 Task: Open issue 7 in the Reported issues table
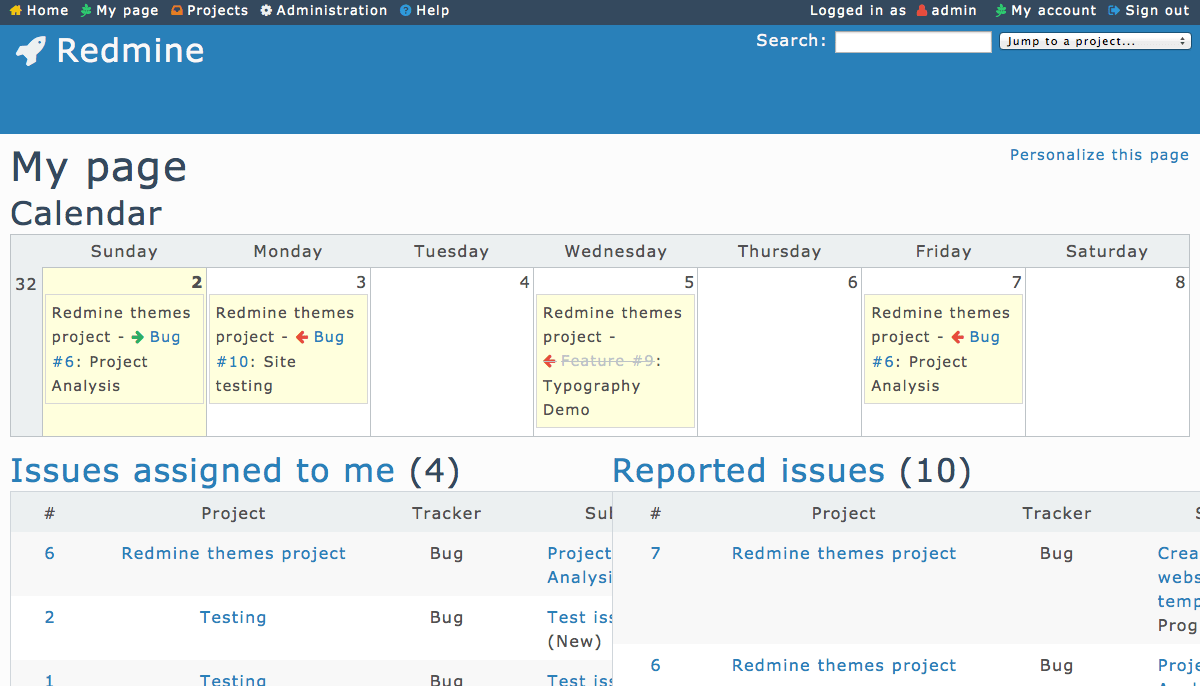point(656,553)
